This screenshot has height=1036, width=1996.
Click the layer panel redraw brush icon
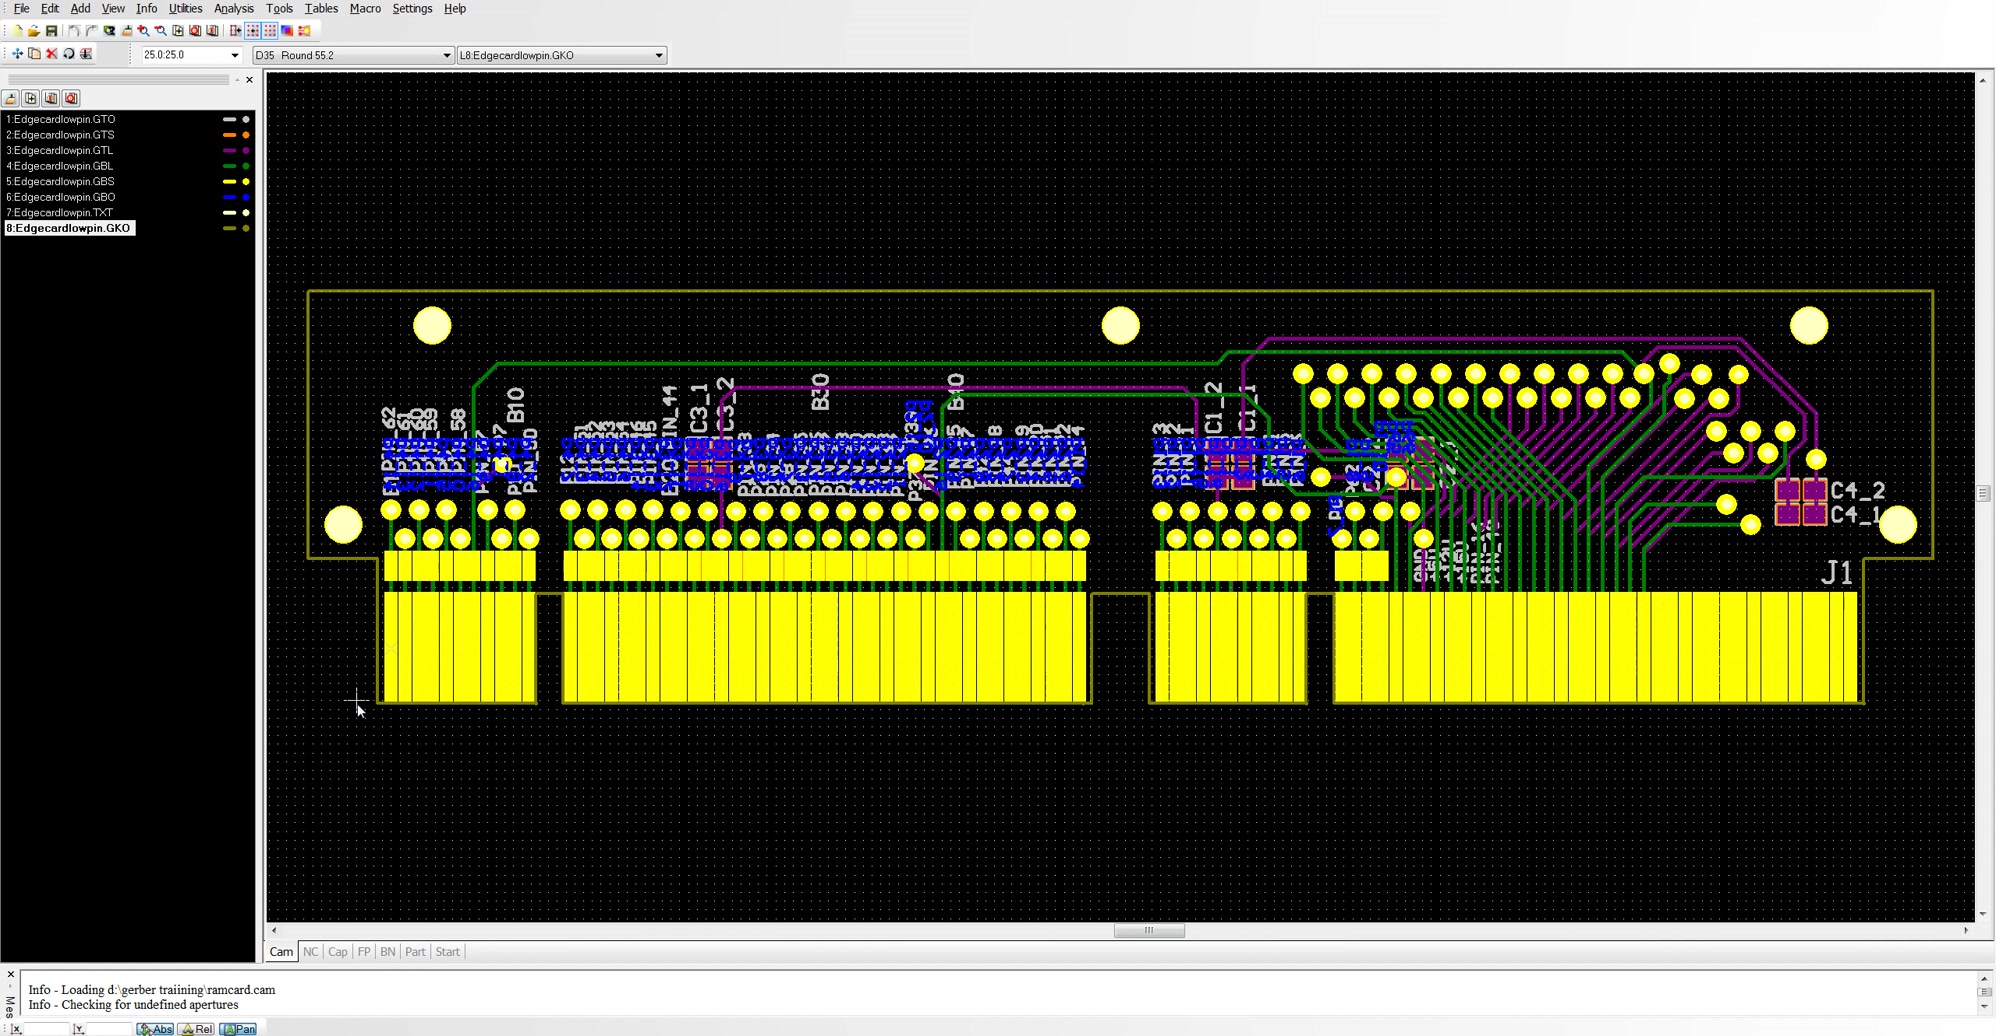tap(10, 98)
